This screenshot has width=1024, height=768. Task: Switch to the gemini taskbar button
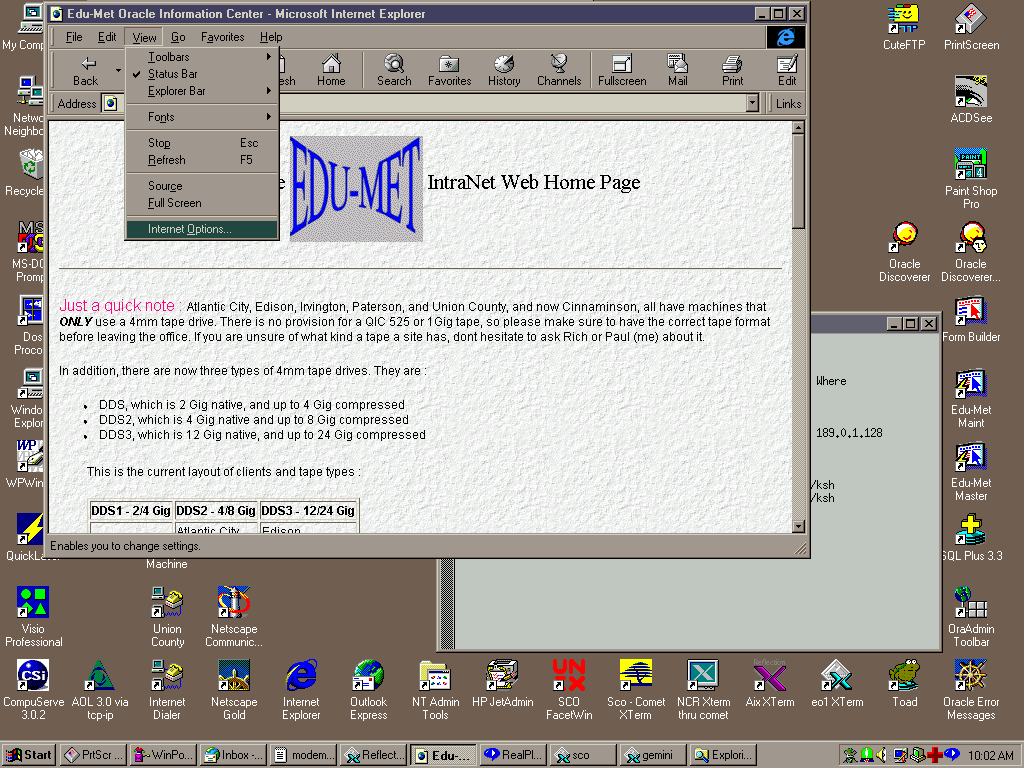(x=654, y=755)
